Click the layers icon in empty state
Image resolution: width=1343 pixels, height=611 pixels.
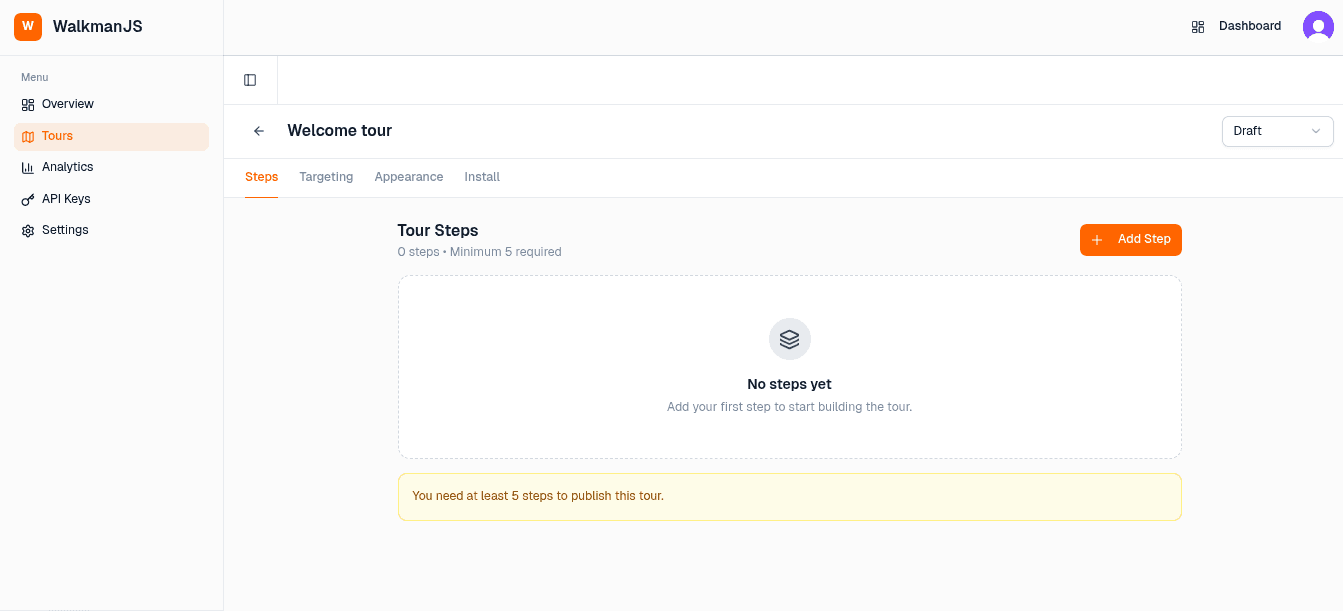pos(789,339)
